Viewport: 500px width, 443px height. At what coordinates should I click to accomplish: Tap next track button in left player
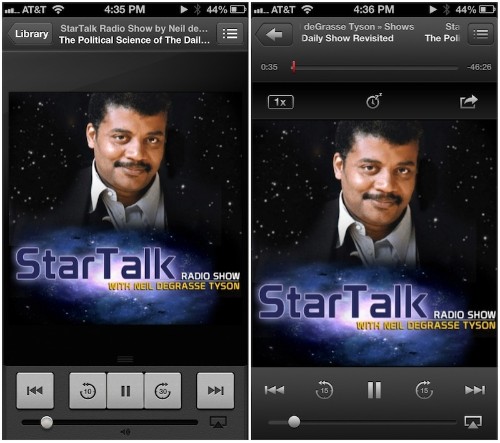click(215, 391)
